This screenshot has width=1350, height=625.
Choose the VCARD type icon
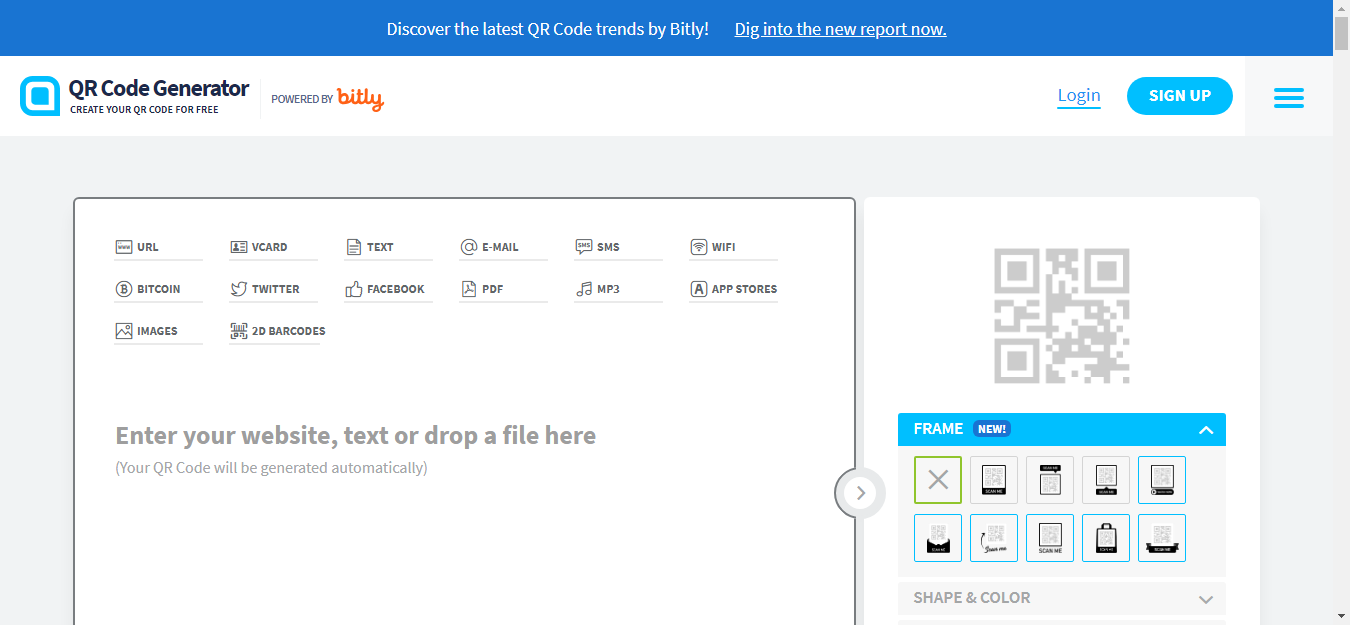click(x=239, y=247)
